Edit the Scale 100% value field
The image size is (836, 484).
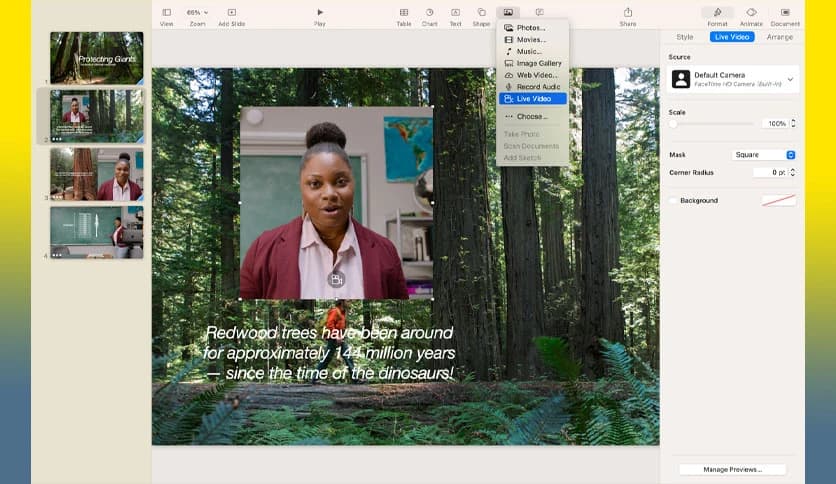pyautogui.click(x=775, y=124)
